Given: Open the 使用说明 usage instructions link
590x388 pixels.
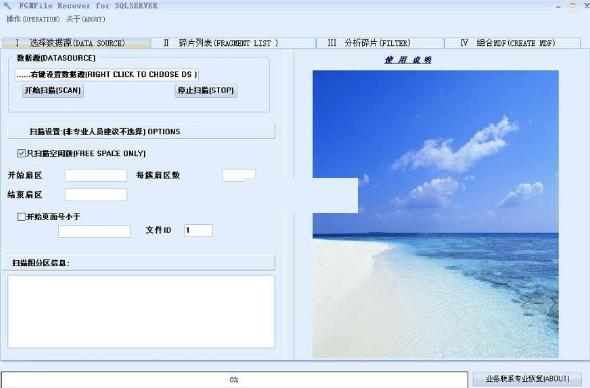Looking at the screenshot, I should 408,60.
